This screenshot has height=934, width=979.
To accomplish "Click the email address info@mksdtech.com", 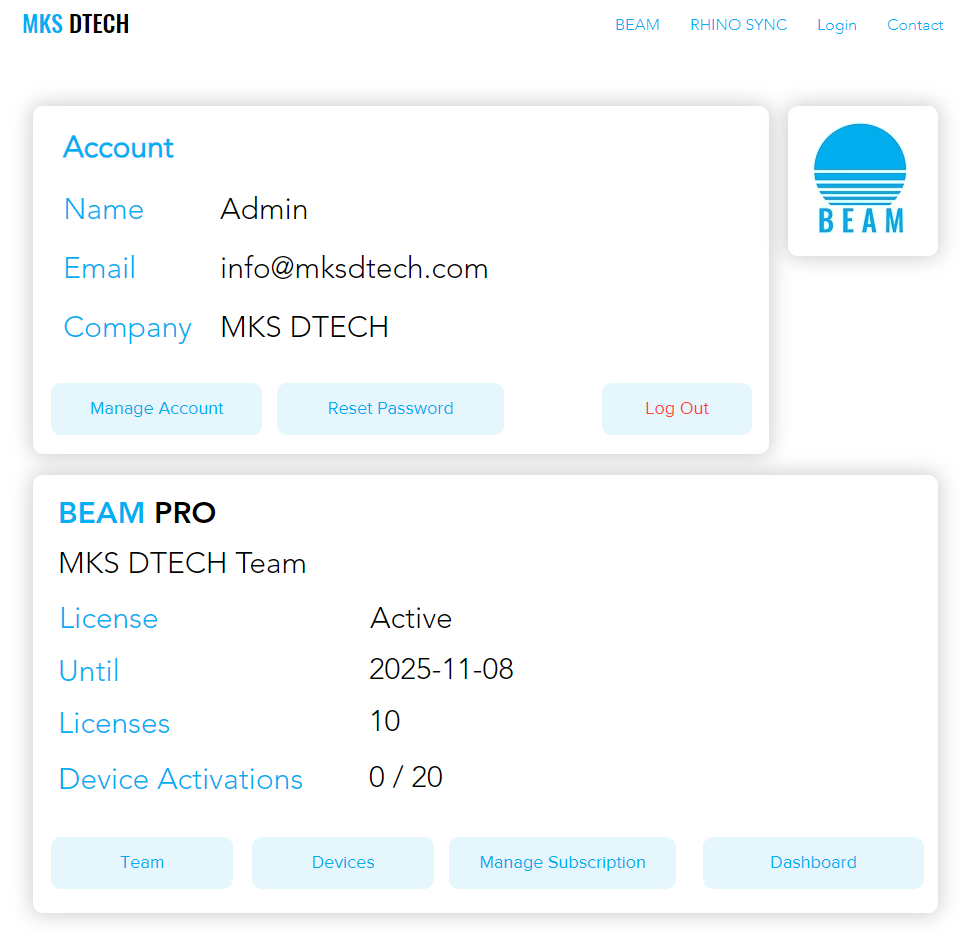I will click(x=354, y=268).
